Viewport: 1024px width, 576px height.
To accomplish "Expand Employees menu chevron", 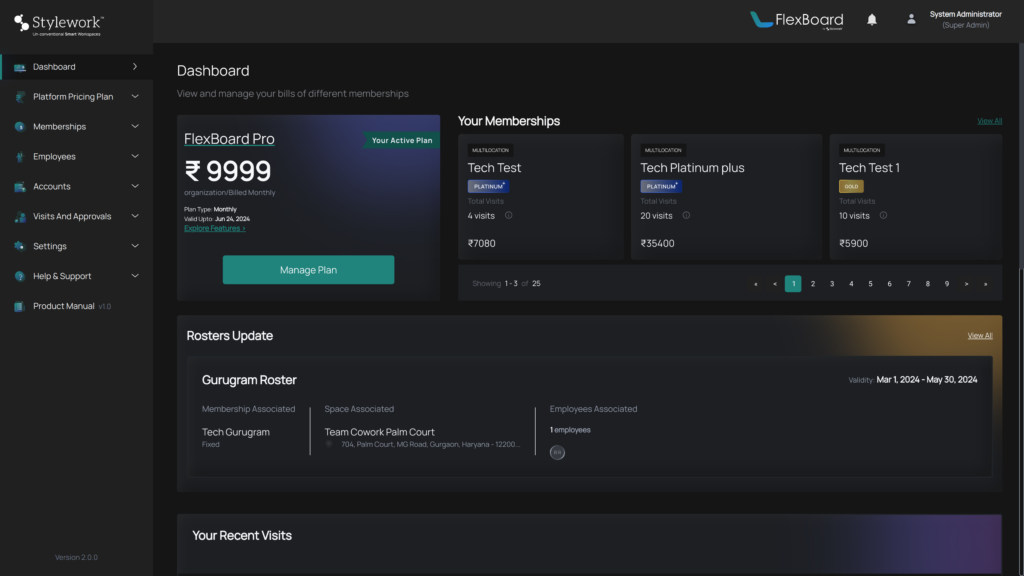I will [x=135, y=157].
